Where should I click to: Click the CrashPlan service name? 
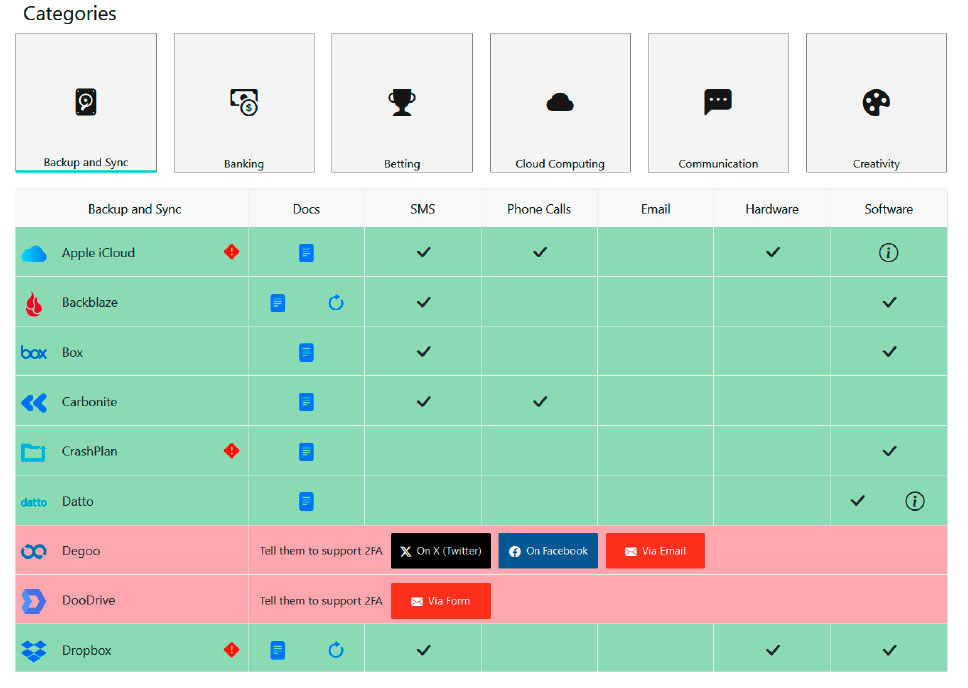(x=90, y=451)
